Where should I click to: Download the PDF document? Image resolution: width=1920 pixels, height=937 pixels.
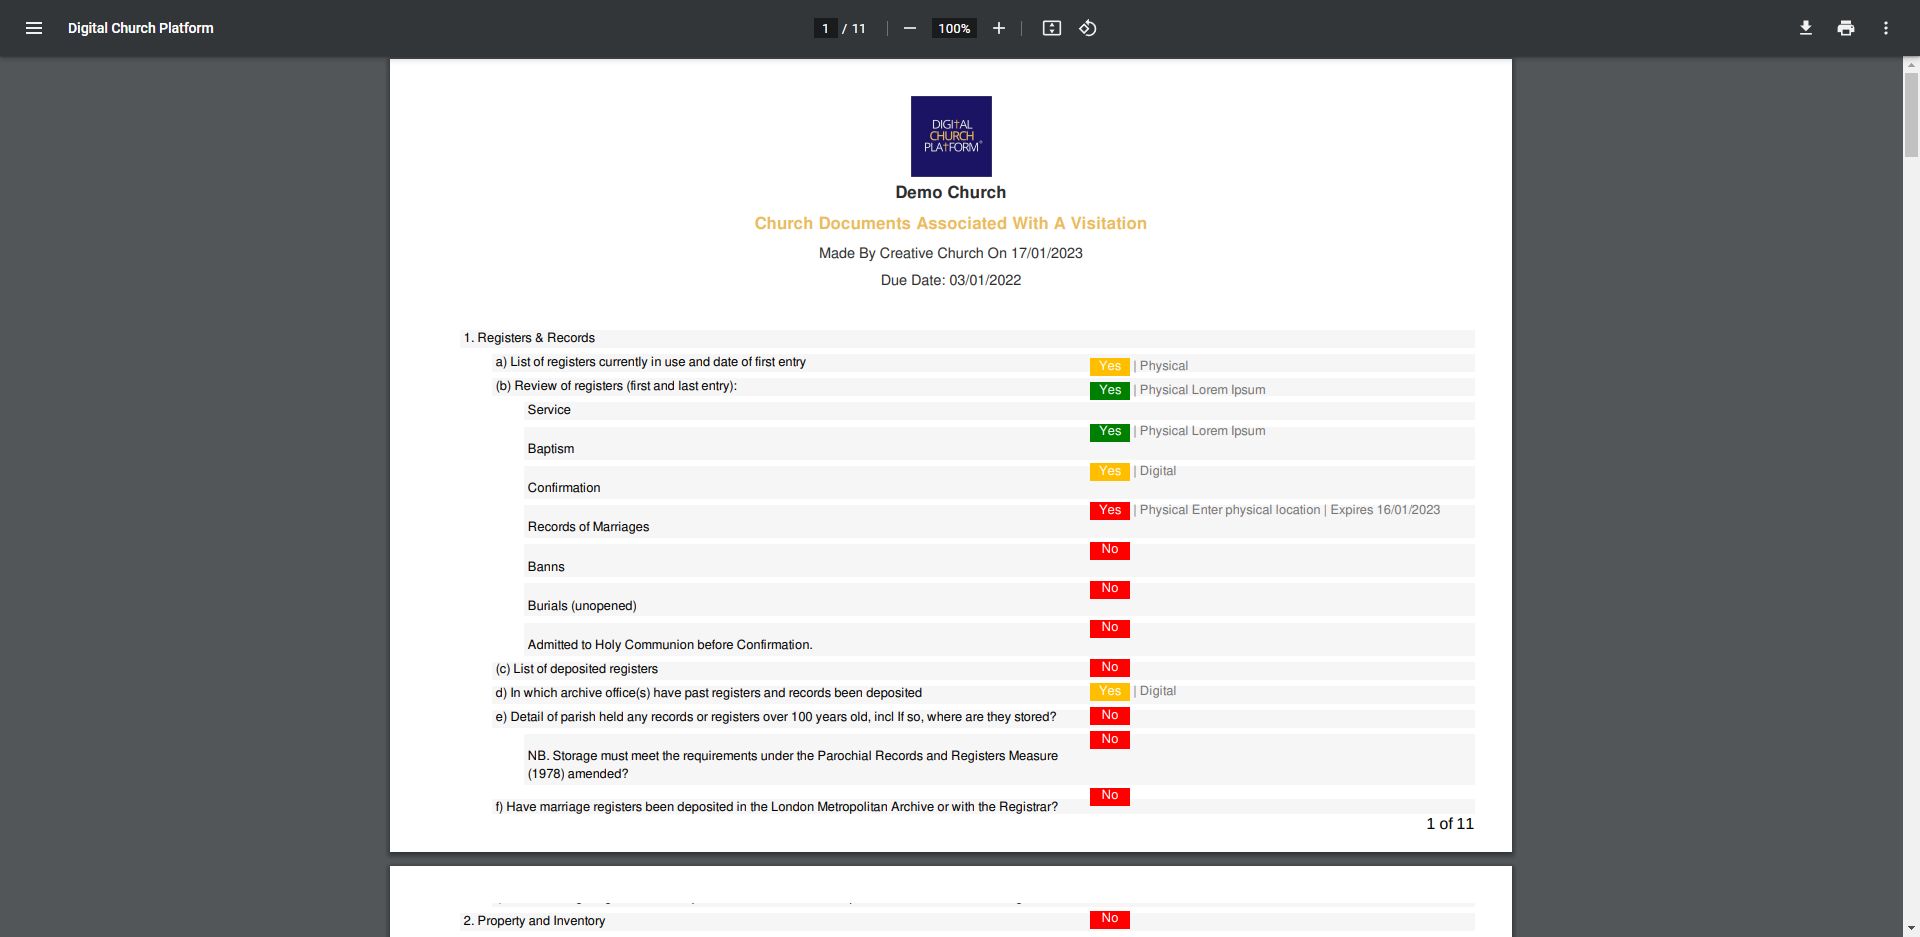[x=1806, y=28]
